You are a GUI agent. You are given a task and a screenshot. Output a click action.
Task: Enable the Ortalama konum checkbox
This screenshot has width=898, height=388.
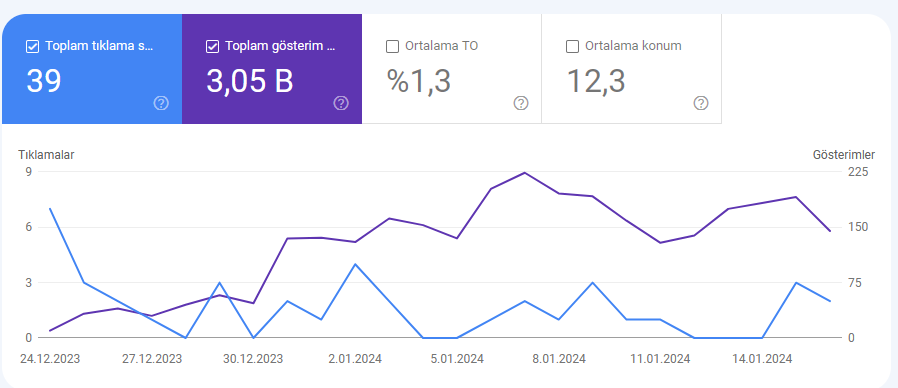click(x=572, y=47)
